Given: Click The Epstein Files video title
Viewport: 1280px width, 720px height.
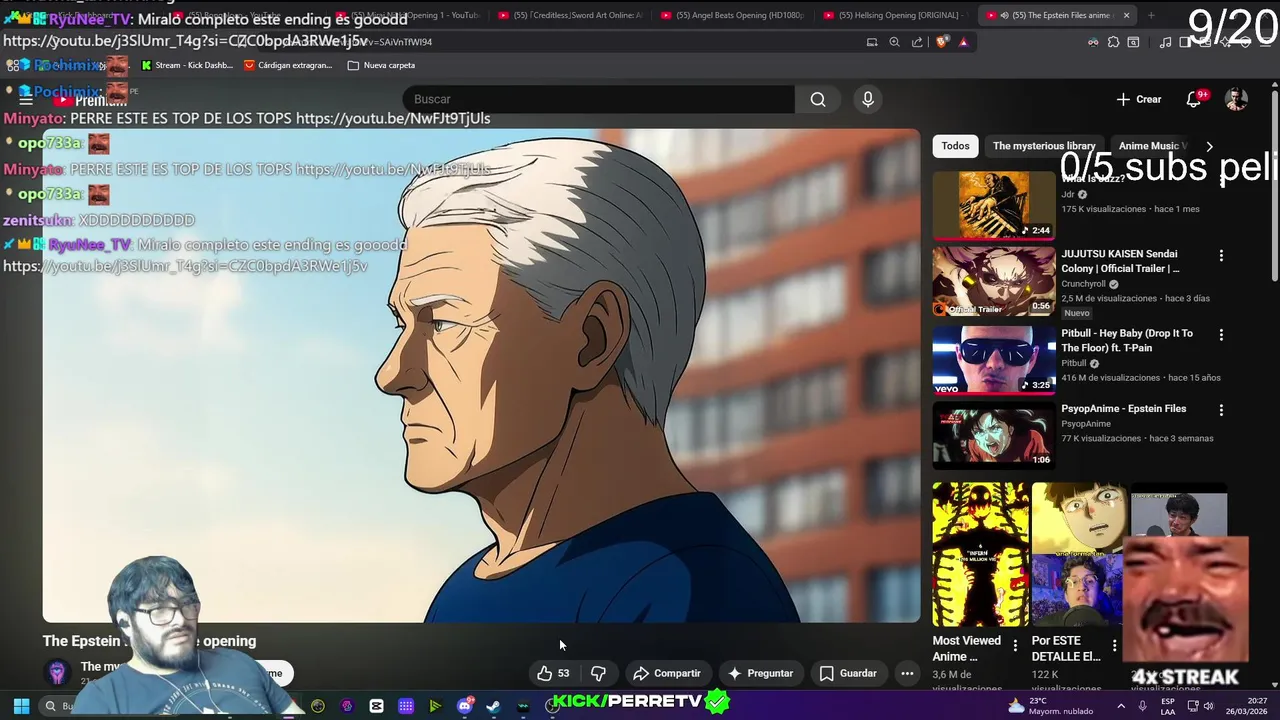Looking at the screenshot, I should (149, 641).
